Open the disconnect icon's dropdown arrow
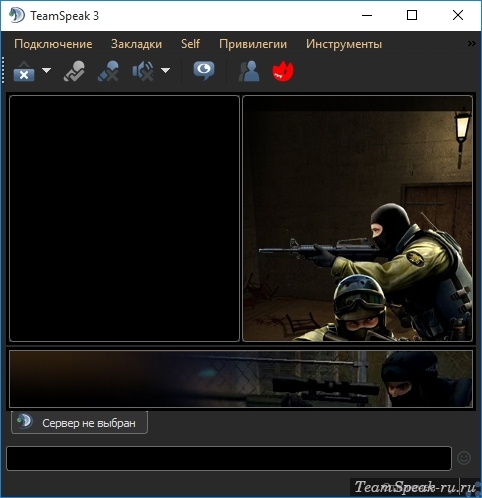 [x=46, y=71]
